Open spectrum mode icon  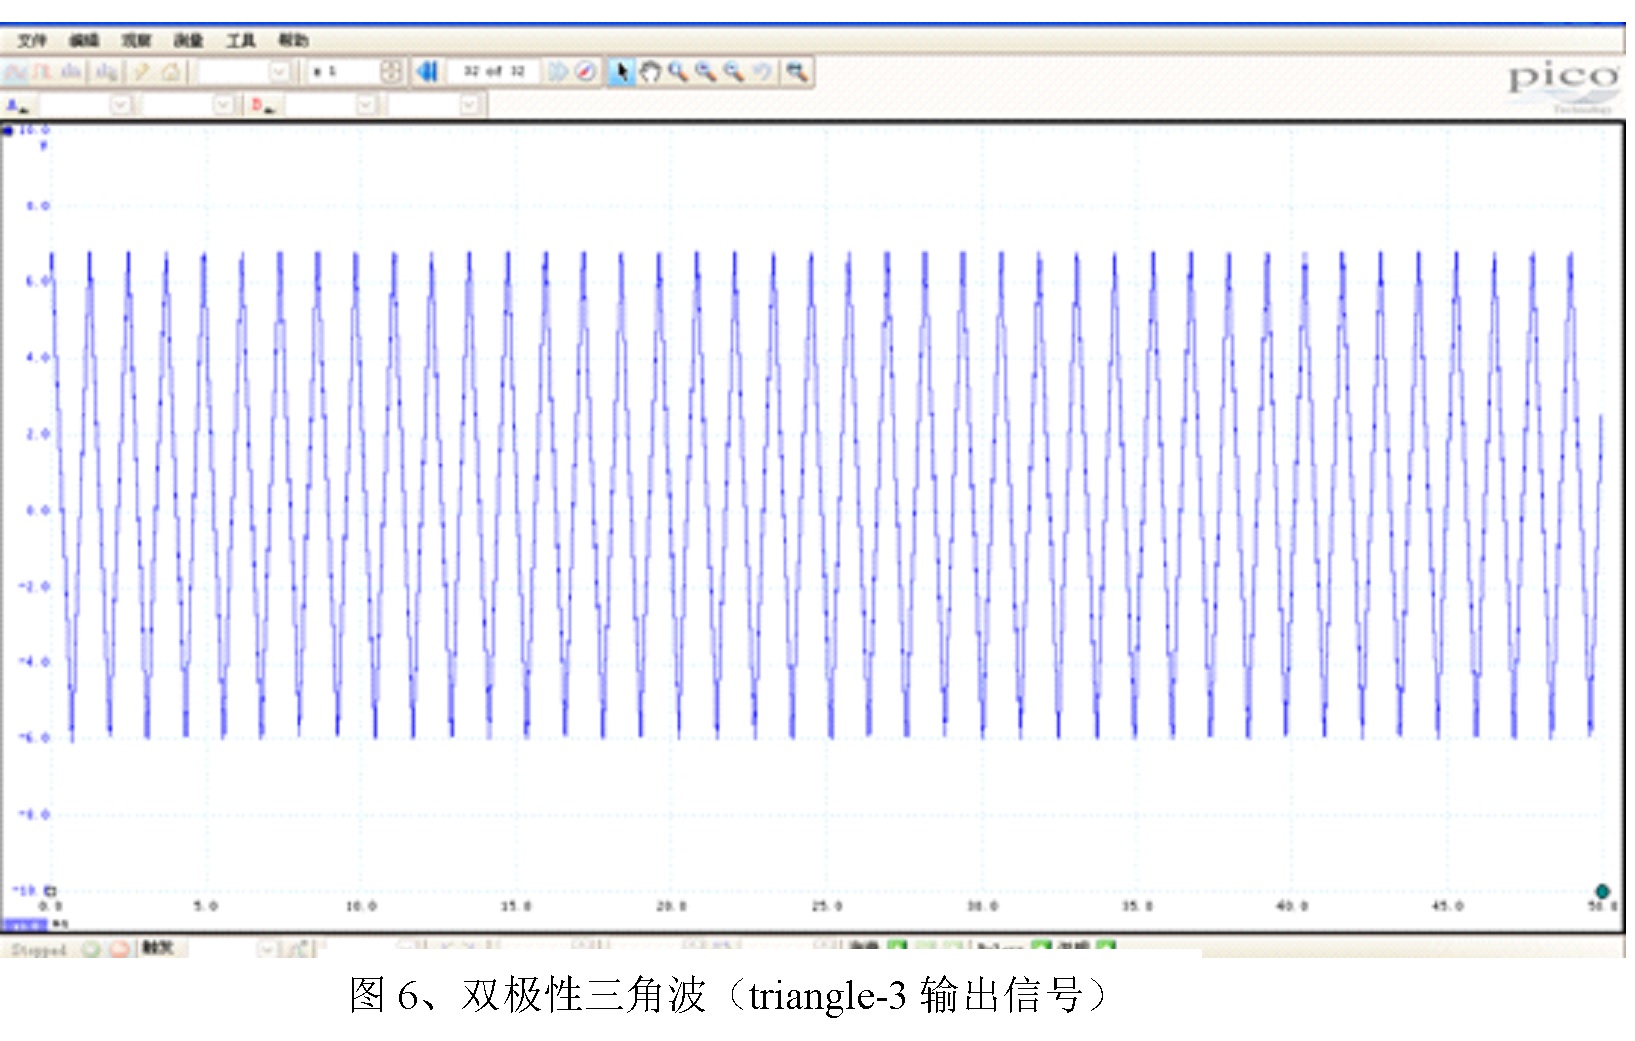point(71,72)
